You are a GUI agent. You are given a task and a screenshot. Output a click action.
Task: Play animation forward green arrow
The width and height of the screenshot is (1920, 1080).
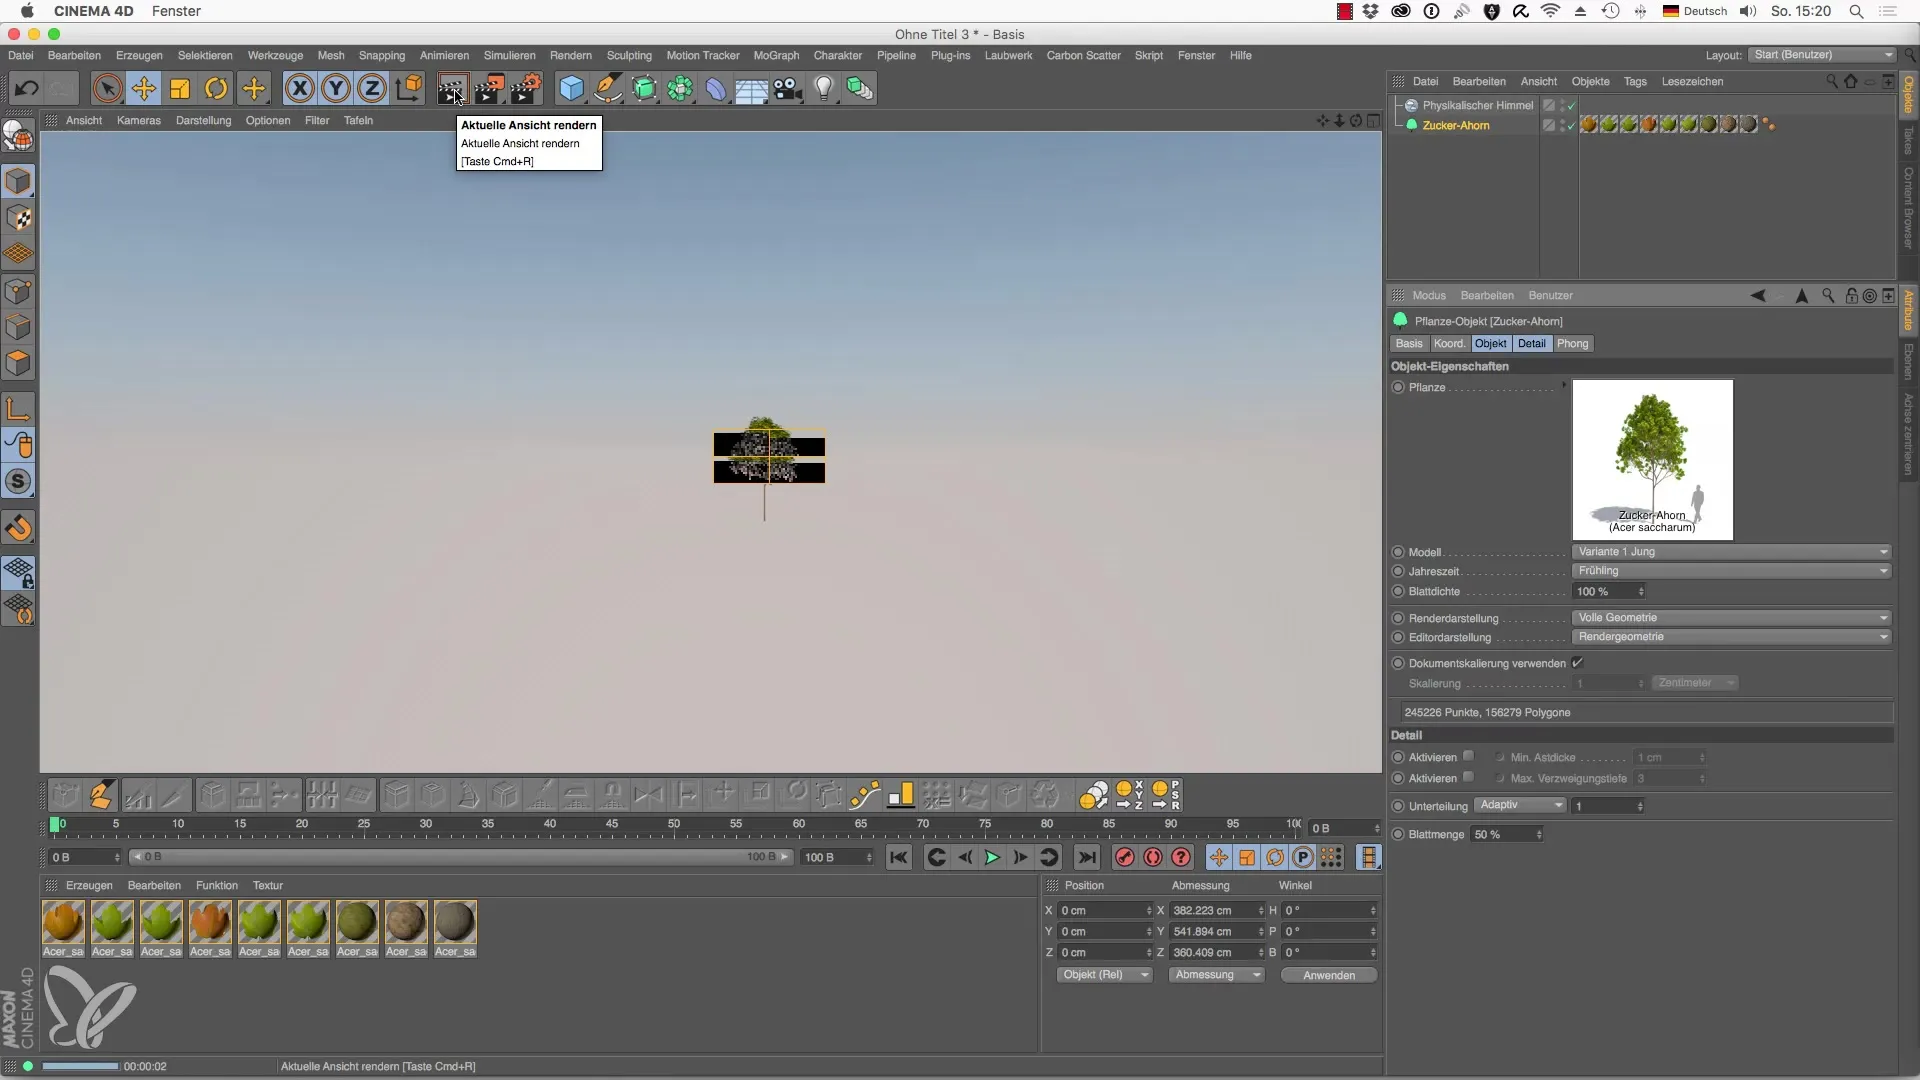point(992,857)
